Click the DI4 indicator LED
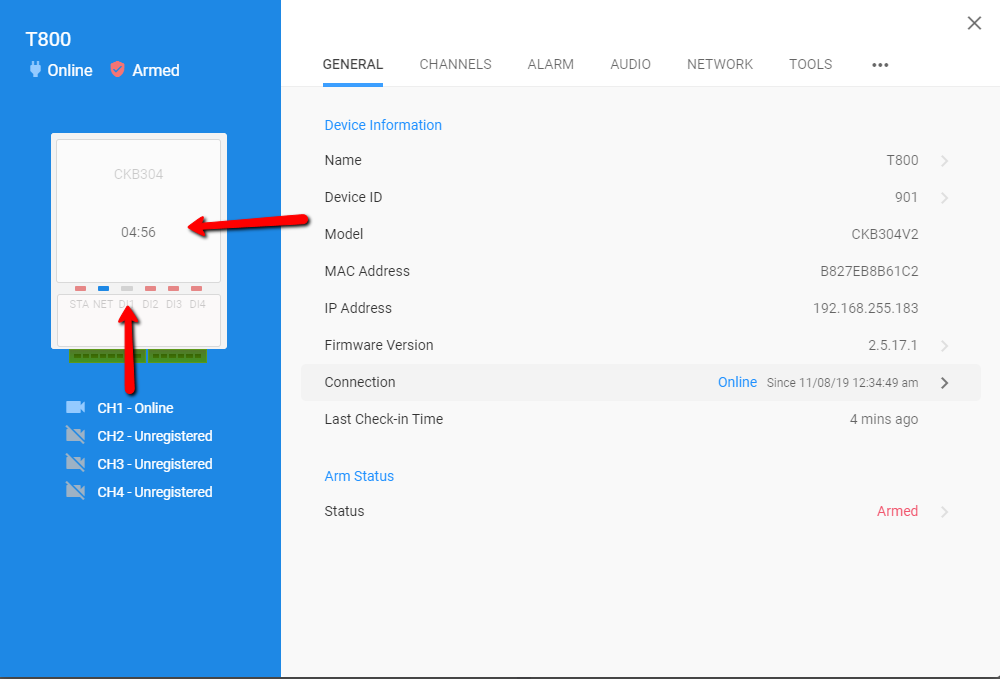This screenshot has height=679, width=1000. click(x=196, y=289)
